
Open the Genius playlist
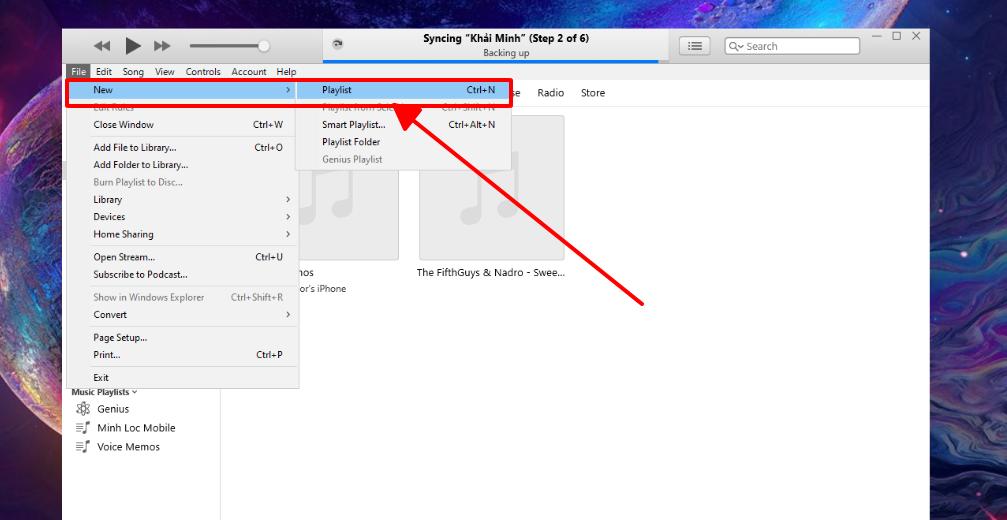coord(113,409)
